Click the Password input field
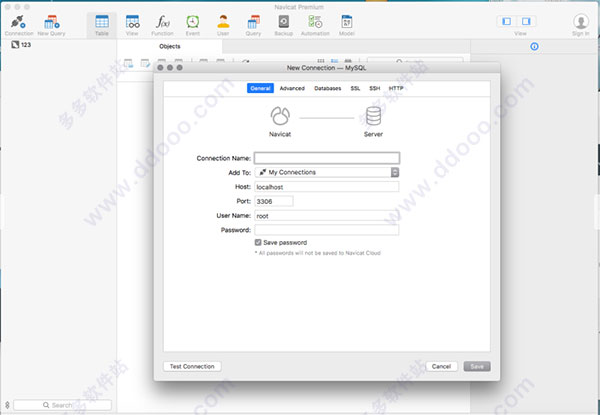 click(x=327, y=230)
